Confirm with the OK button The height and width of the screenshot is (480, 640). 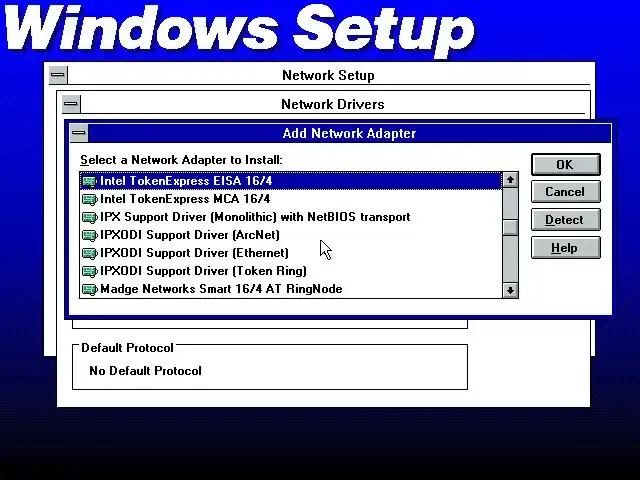[566, 164]
